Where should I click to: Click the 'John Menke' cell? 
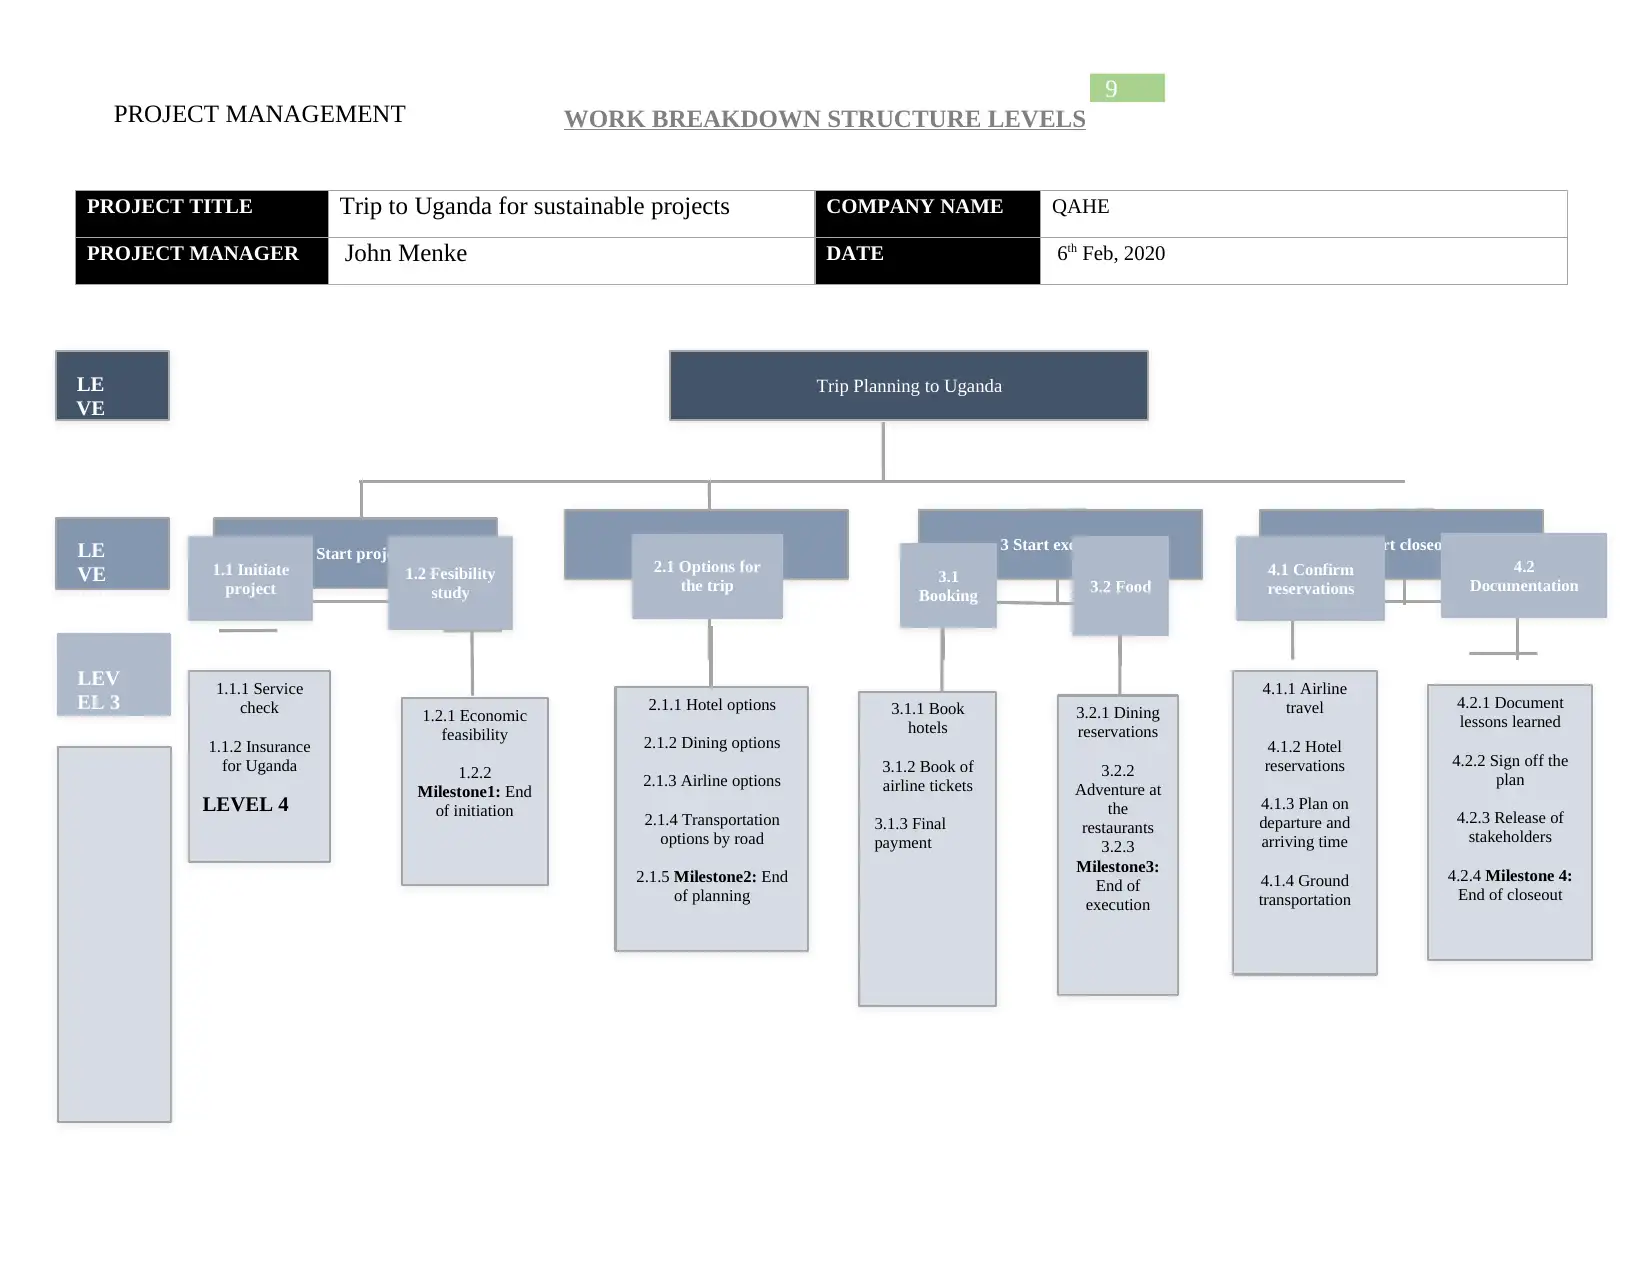tap(571, 261)
